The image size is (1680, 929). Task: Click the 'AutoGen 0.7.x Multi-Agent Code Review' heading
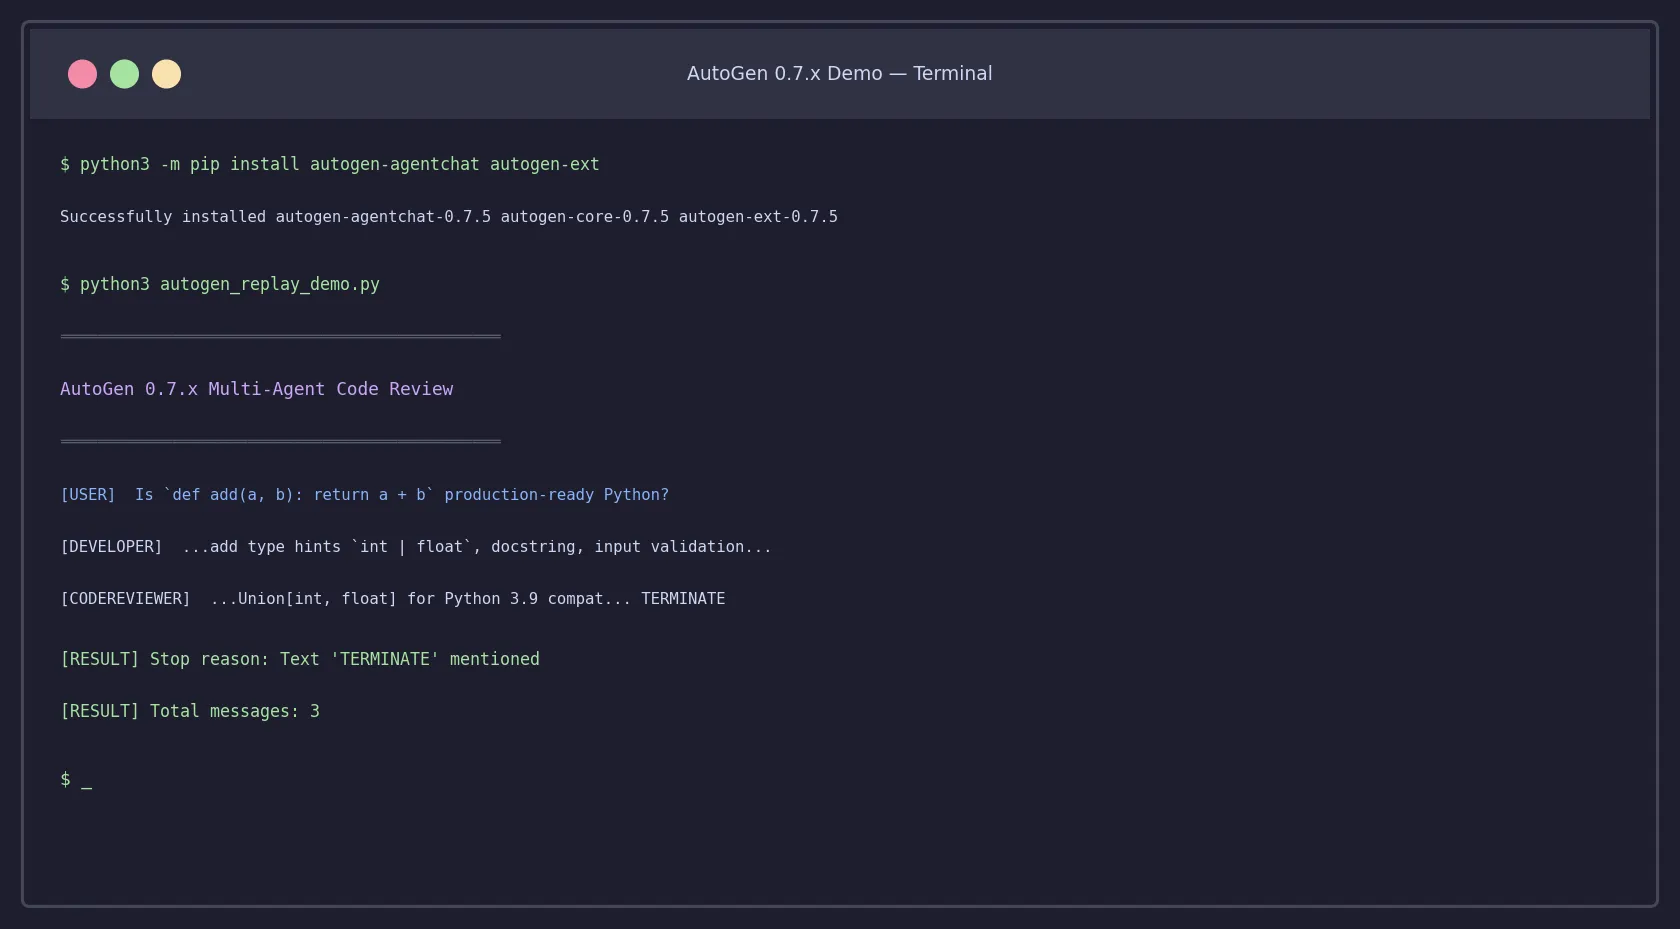coord(256,389)
